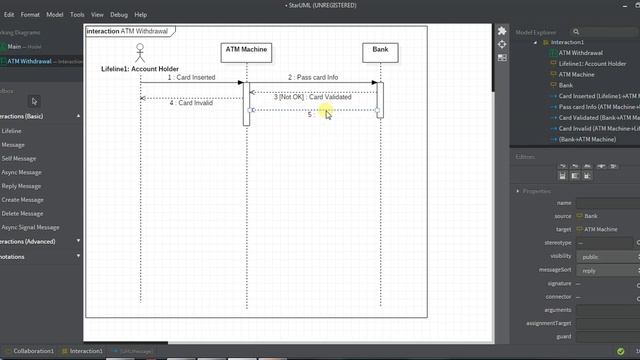Open the Extensions puzzle-piece icon

click(502, 31)
